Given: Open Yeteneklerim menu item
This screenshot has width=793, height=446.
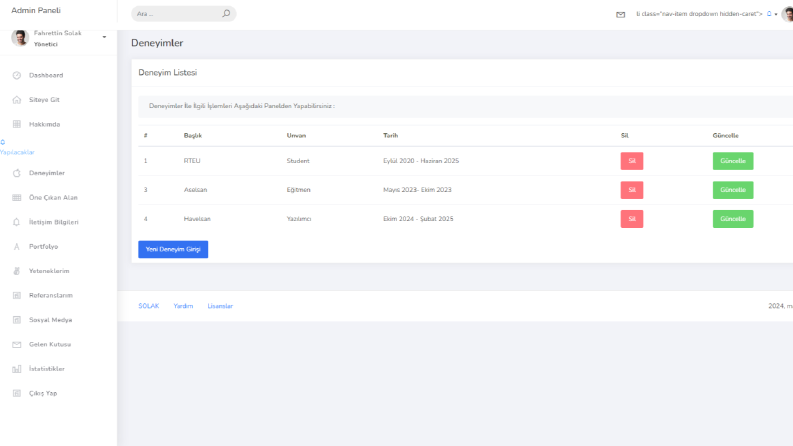Looking at the screenshot, I should click(49, 271).
